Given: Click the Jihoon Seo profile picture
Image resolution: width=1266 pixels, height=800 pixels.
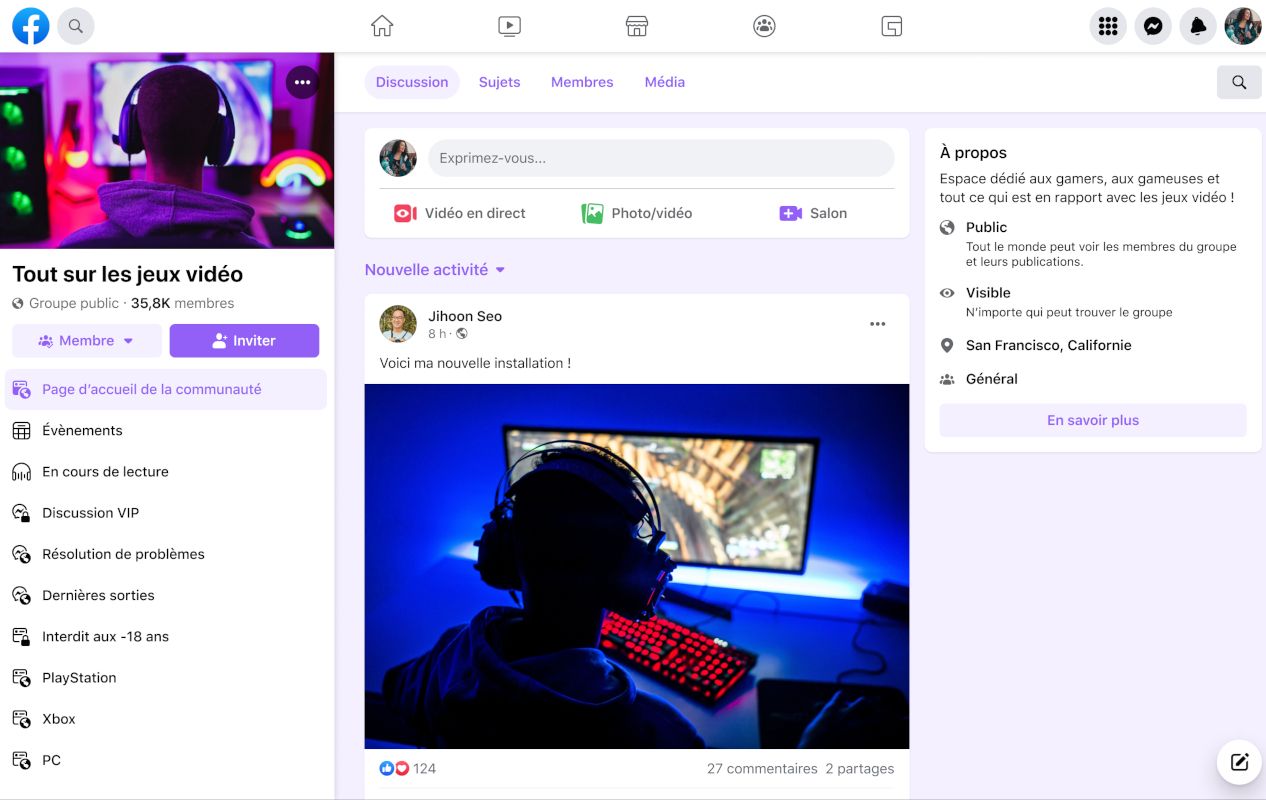Looking at the screenshot, I should click(398, 324).
